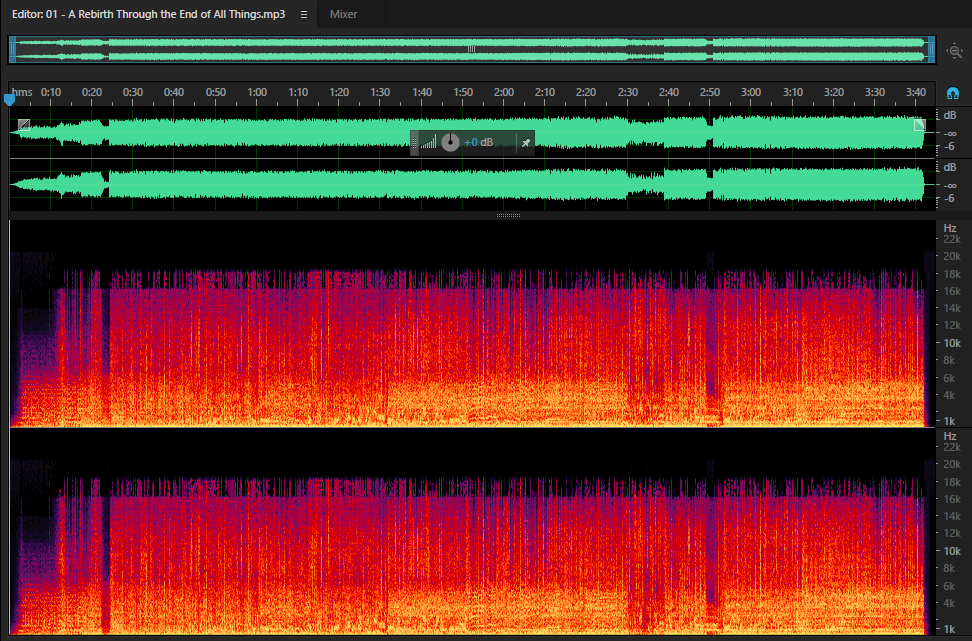Edit the +0 dB gain value
The width and height of the screenshot is (972, 641).
[x=479, y=143]
